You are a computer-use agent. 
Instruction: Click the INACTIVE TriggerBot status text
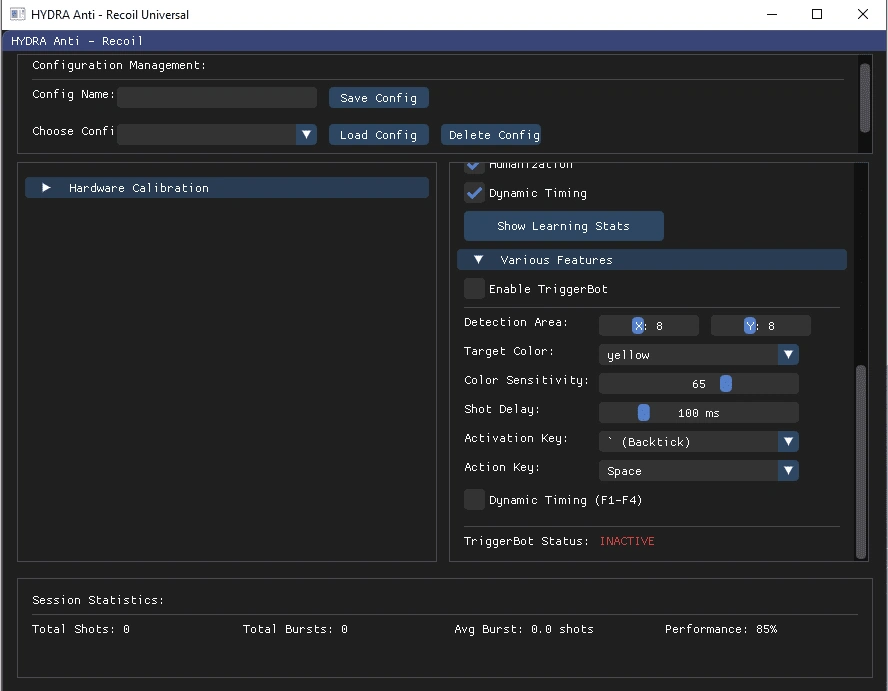click(x=627, y=541)
